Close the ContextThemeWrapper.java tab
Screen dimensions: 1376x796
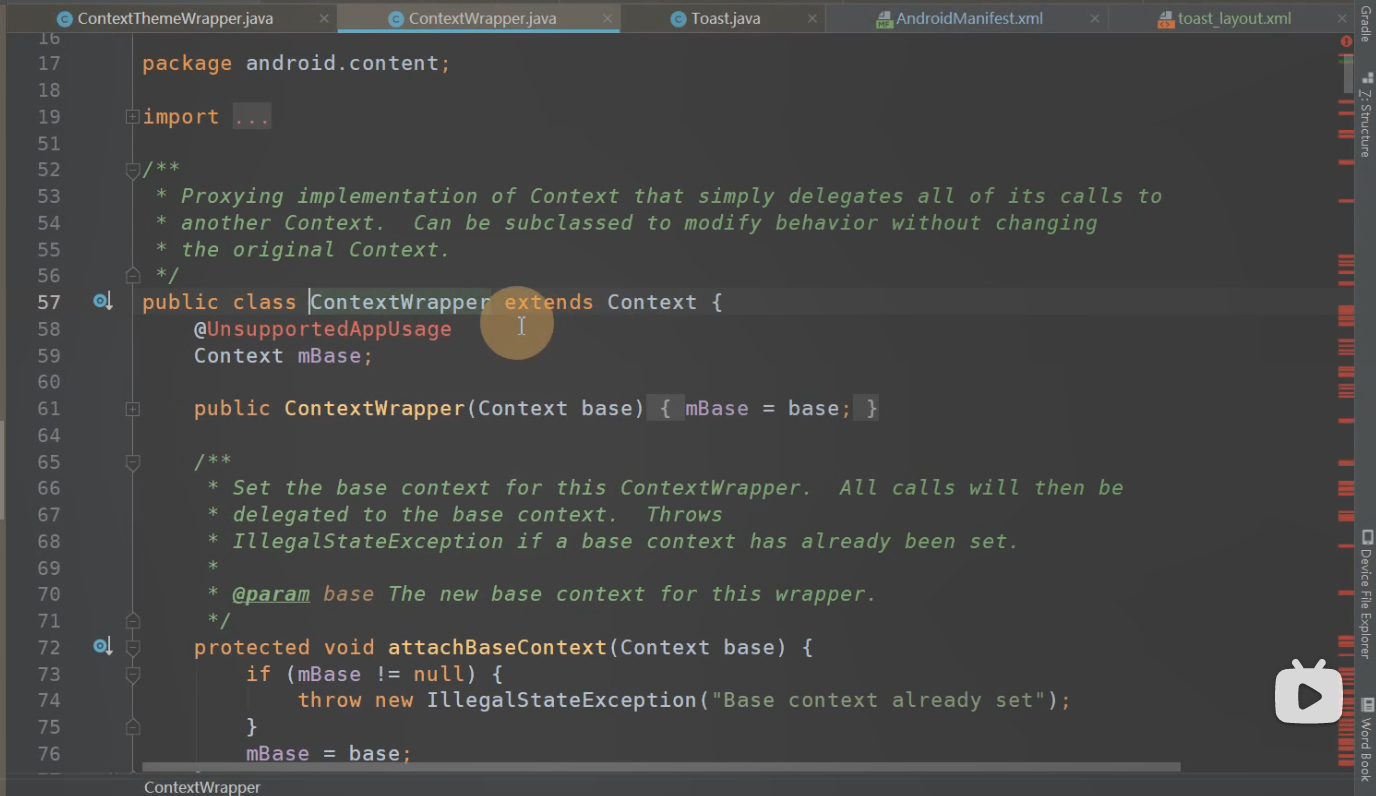[x=324, y=18]
